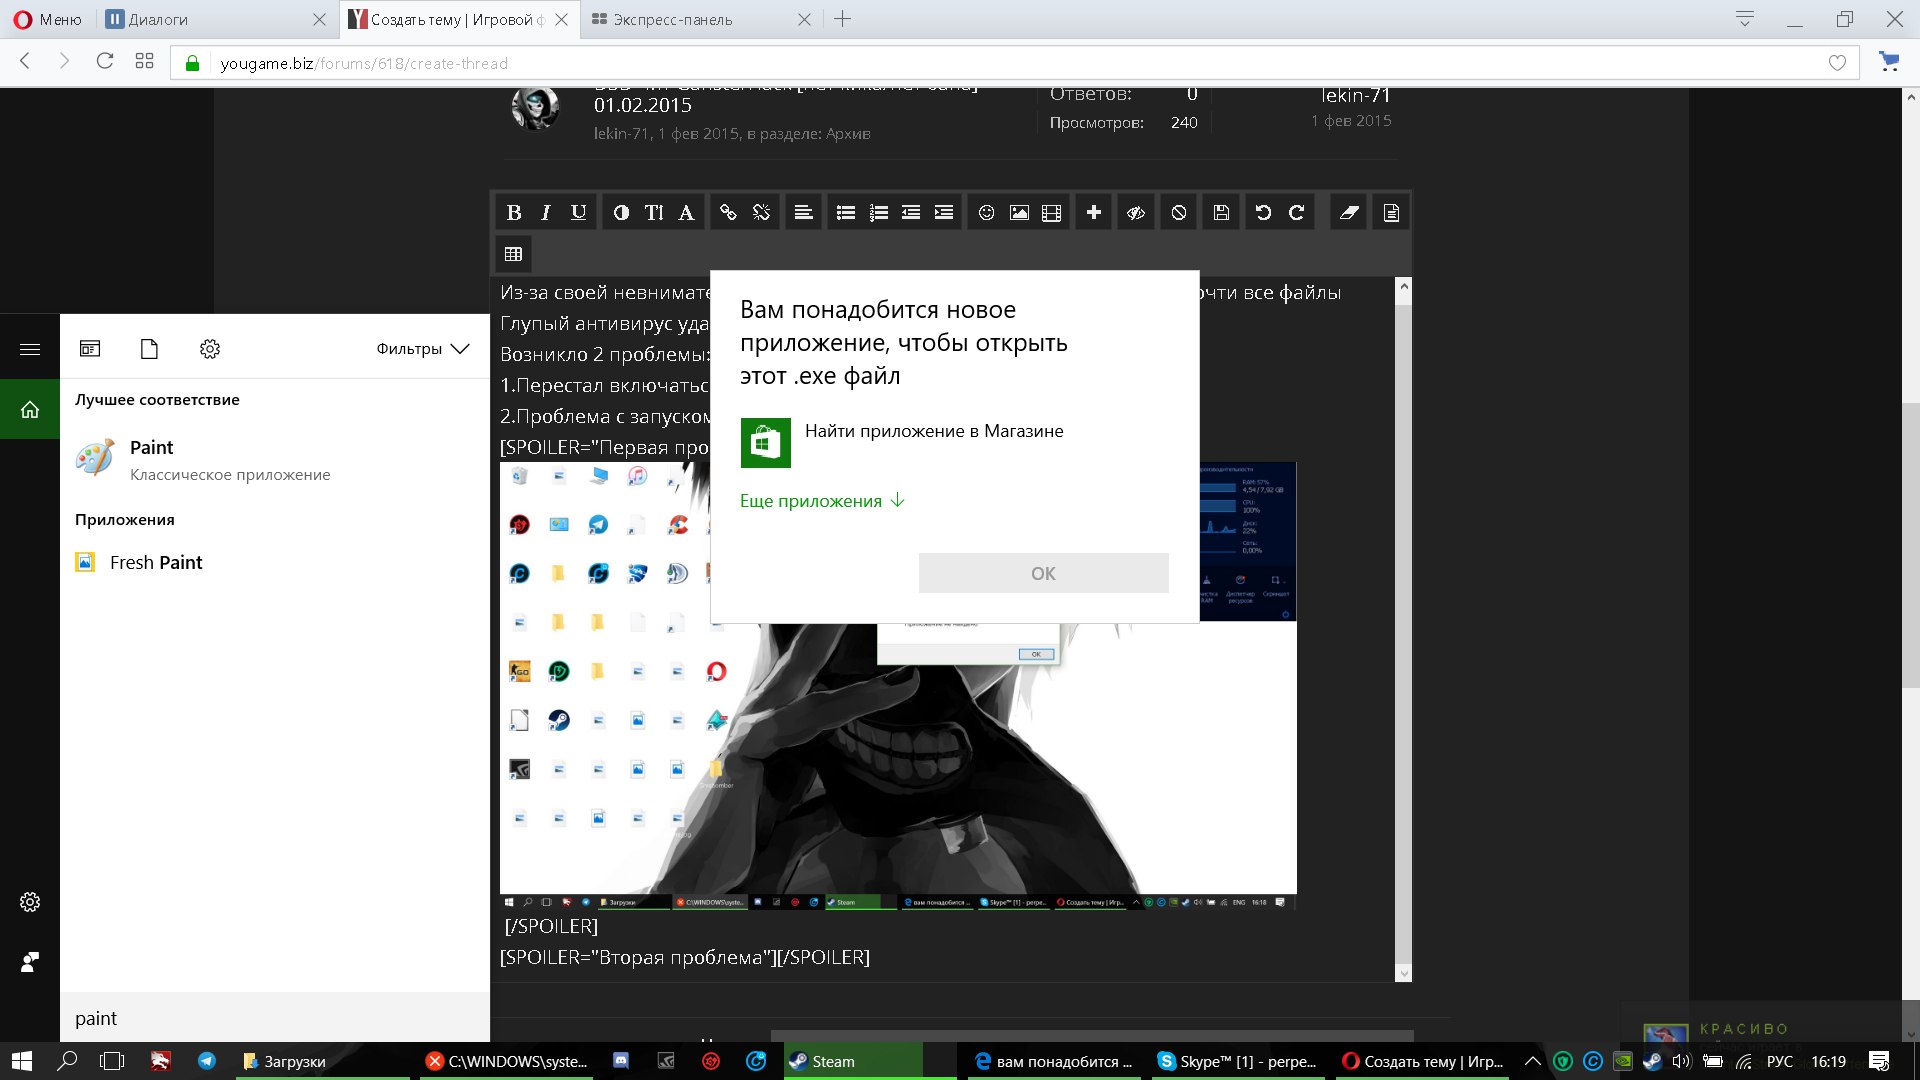
Task: Click the undo arrow in editor toolbar
Action: [x=1263, y=212]
